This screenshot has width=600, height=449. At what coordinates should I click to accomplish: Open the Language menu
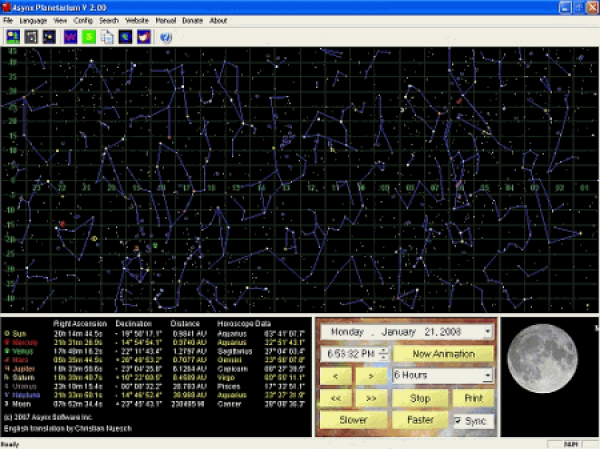click(33, 20)
